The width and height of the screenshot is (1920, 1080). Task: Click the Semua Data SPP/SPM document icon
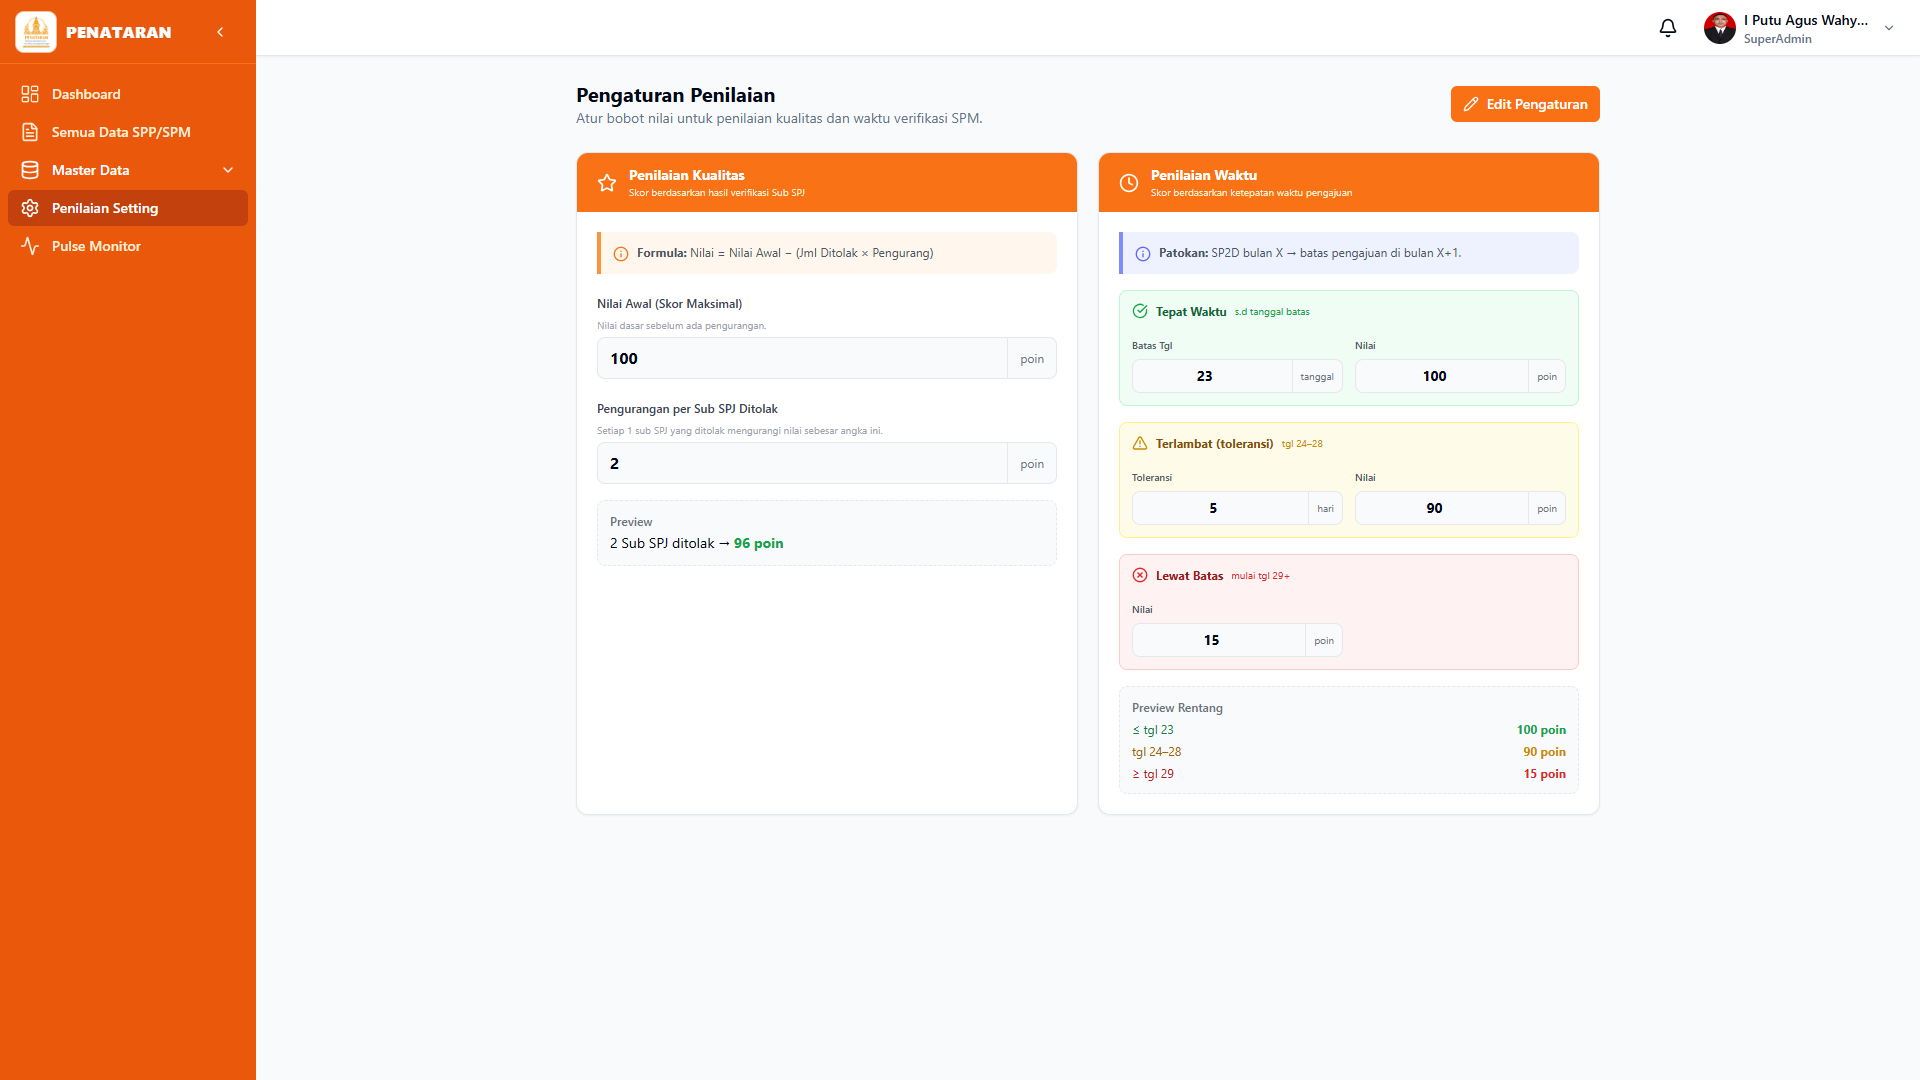pos(30,132)
